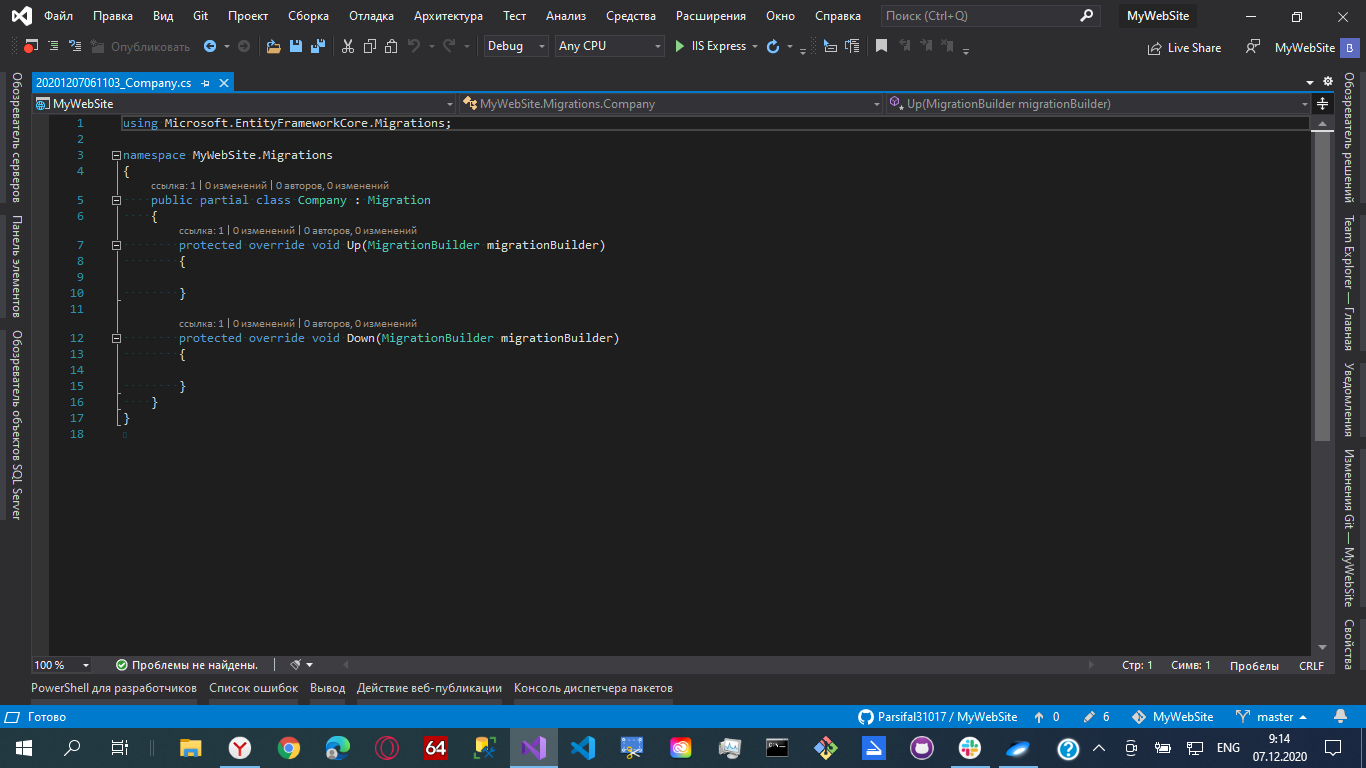Click the Send Feedback icon

[1252, 46]
